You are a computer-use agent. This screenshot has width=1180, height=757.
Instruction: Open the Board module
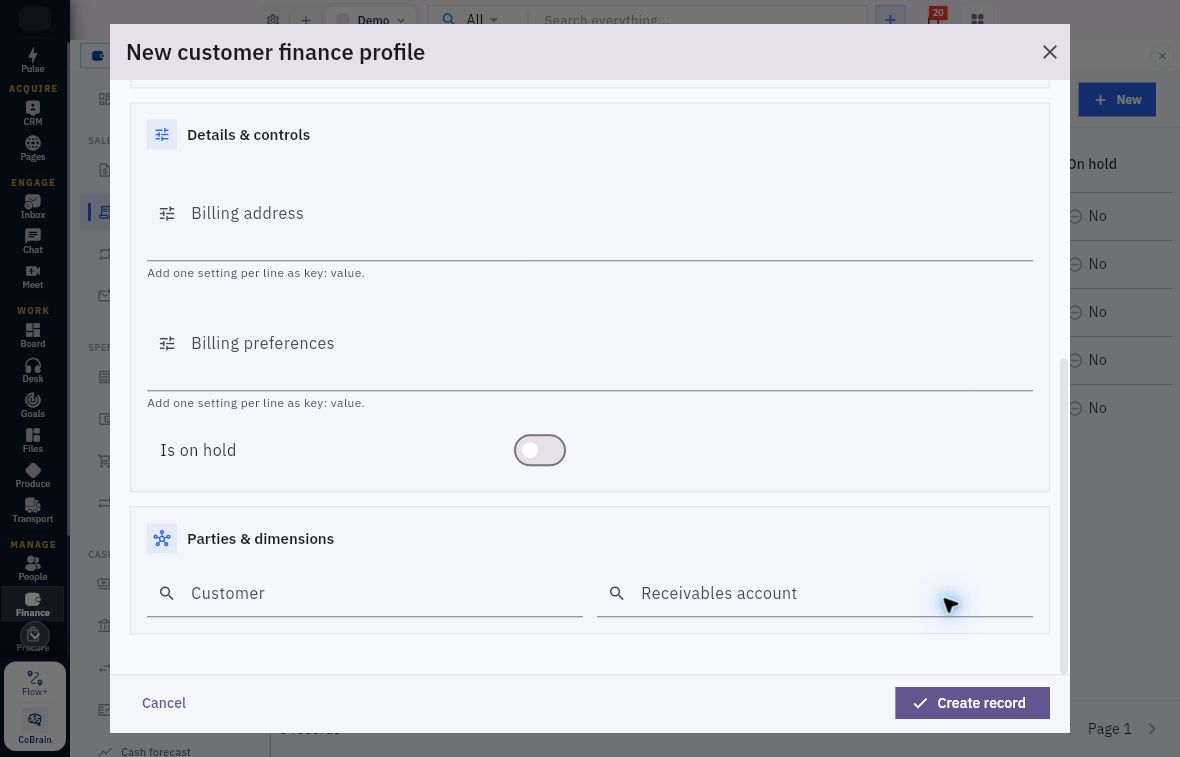coord(32,335)
